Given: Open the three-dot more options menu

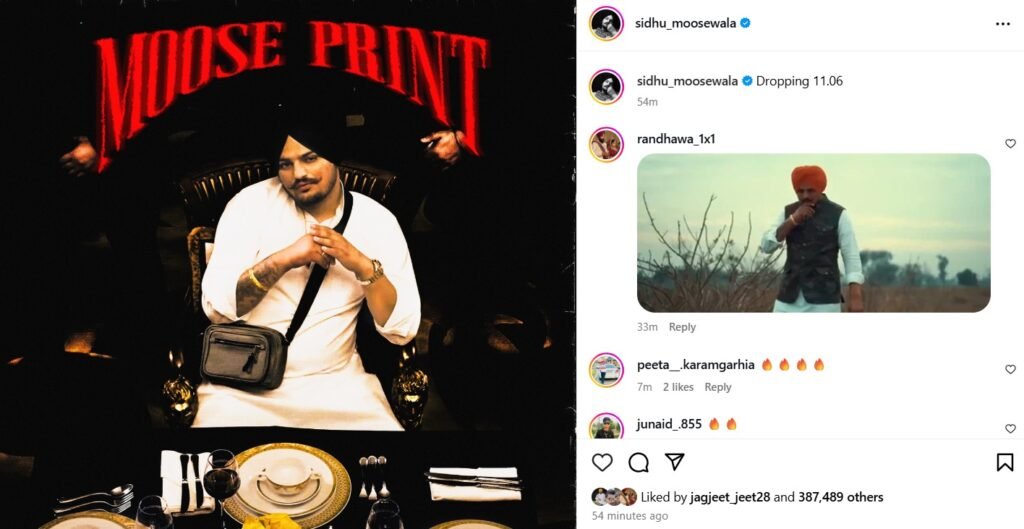Looking at the screenshot, I should (1002, 24).
